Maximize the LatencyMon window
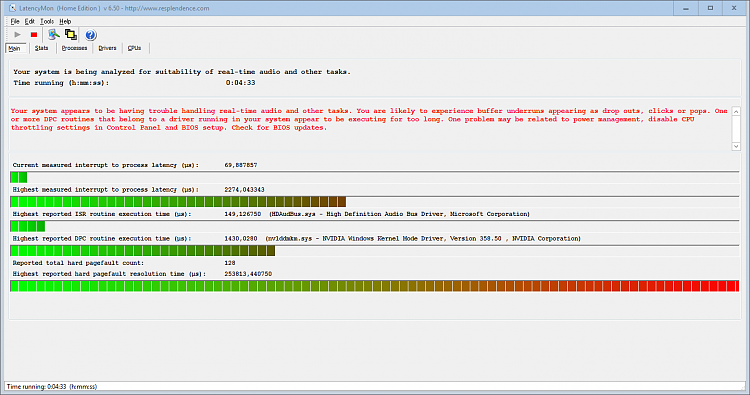 [710, 8]
